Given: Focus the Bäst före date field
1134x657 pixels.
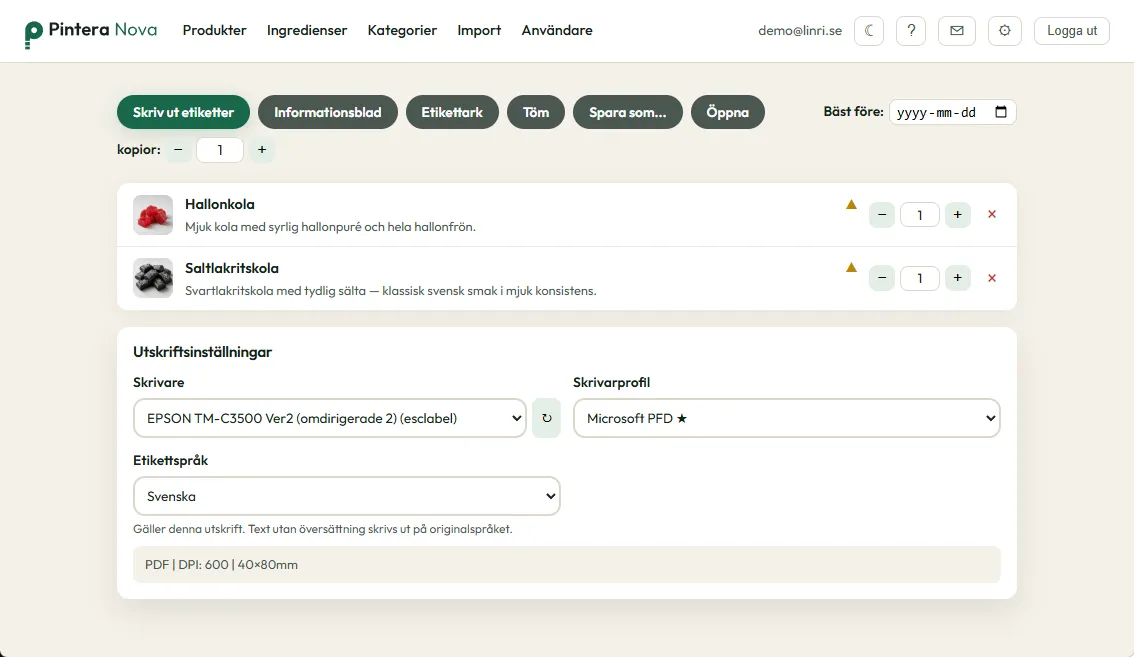Looking at the screenshot, I should coord(952,112).
